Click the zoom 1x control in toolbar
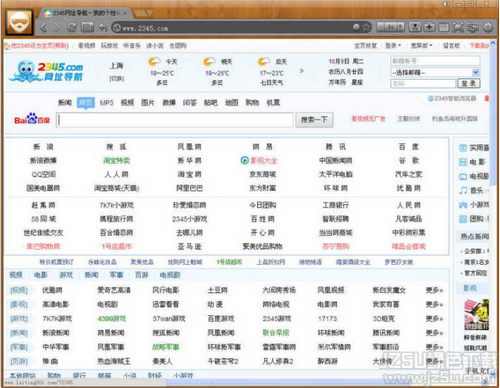Viewport: 500px width, 388px height. (391, 27)
